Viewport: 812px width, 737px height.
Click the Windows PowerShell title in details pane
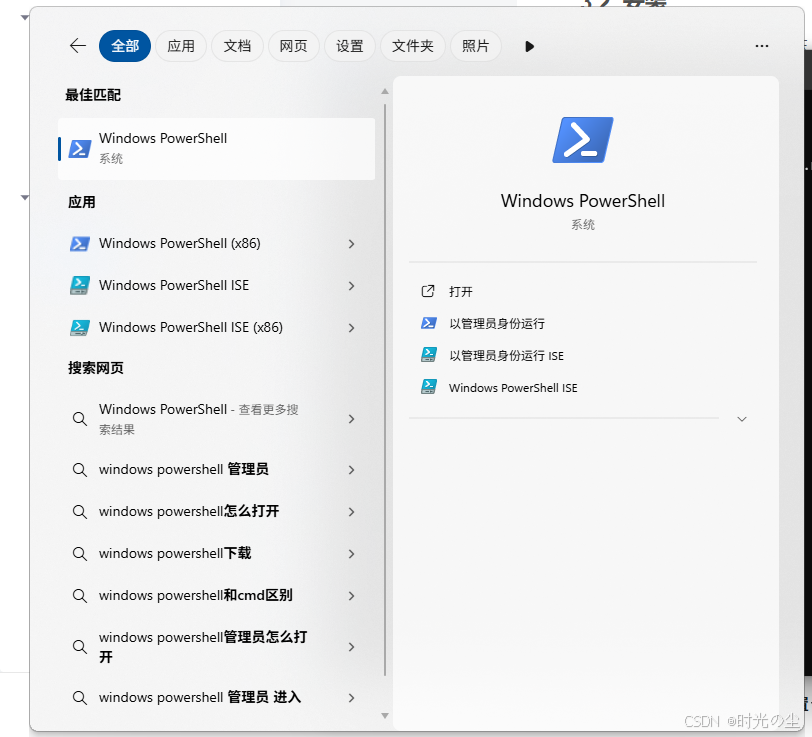583,201
